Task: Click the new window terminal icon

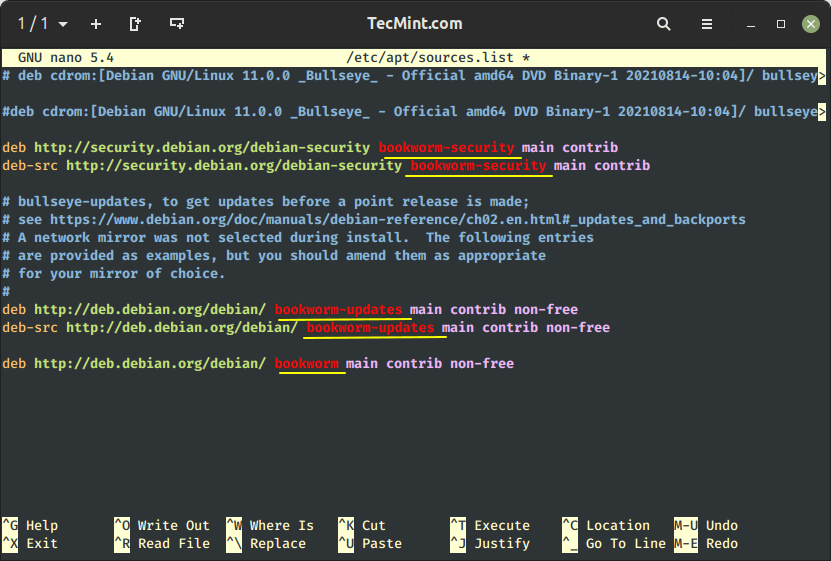Action: pos(176,24)
